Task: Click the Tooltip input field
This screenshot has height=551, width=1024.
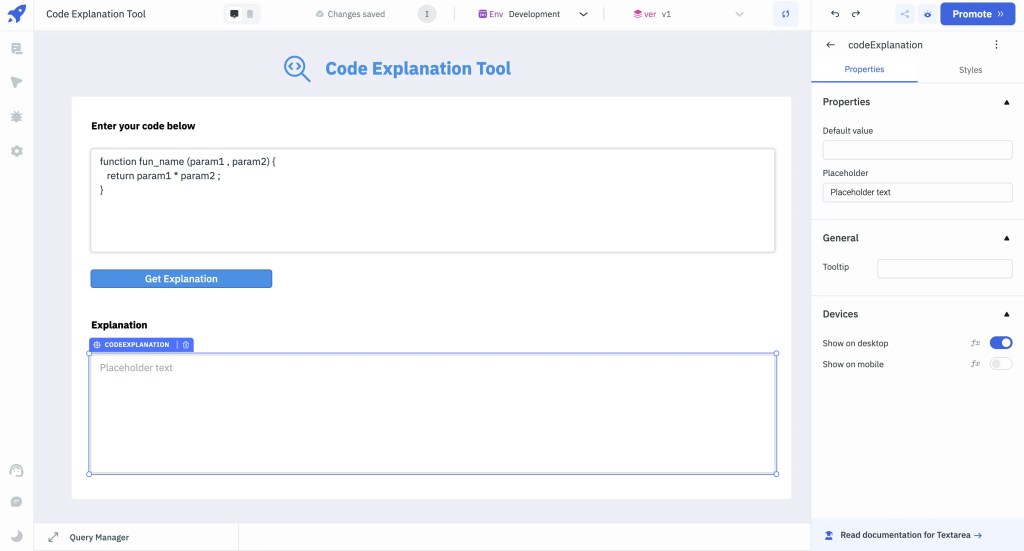Action: (x=944, y=268)
